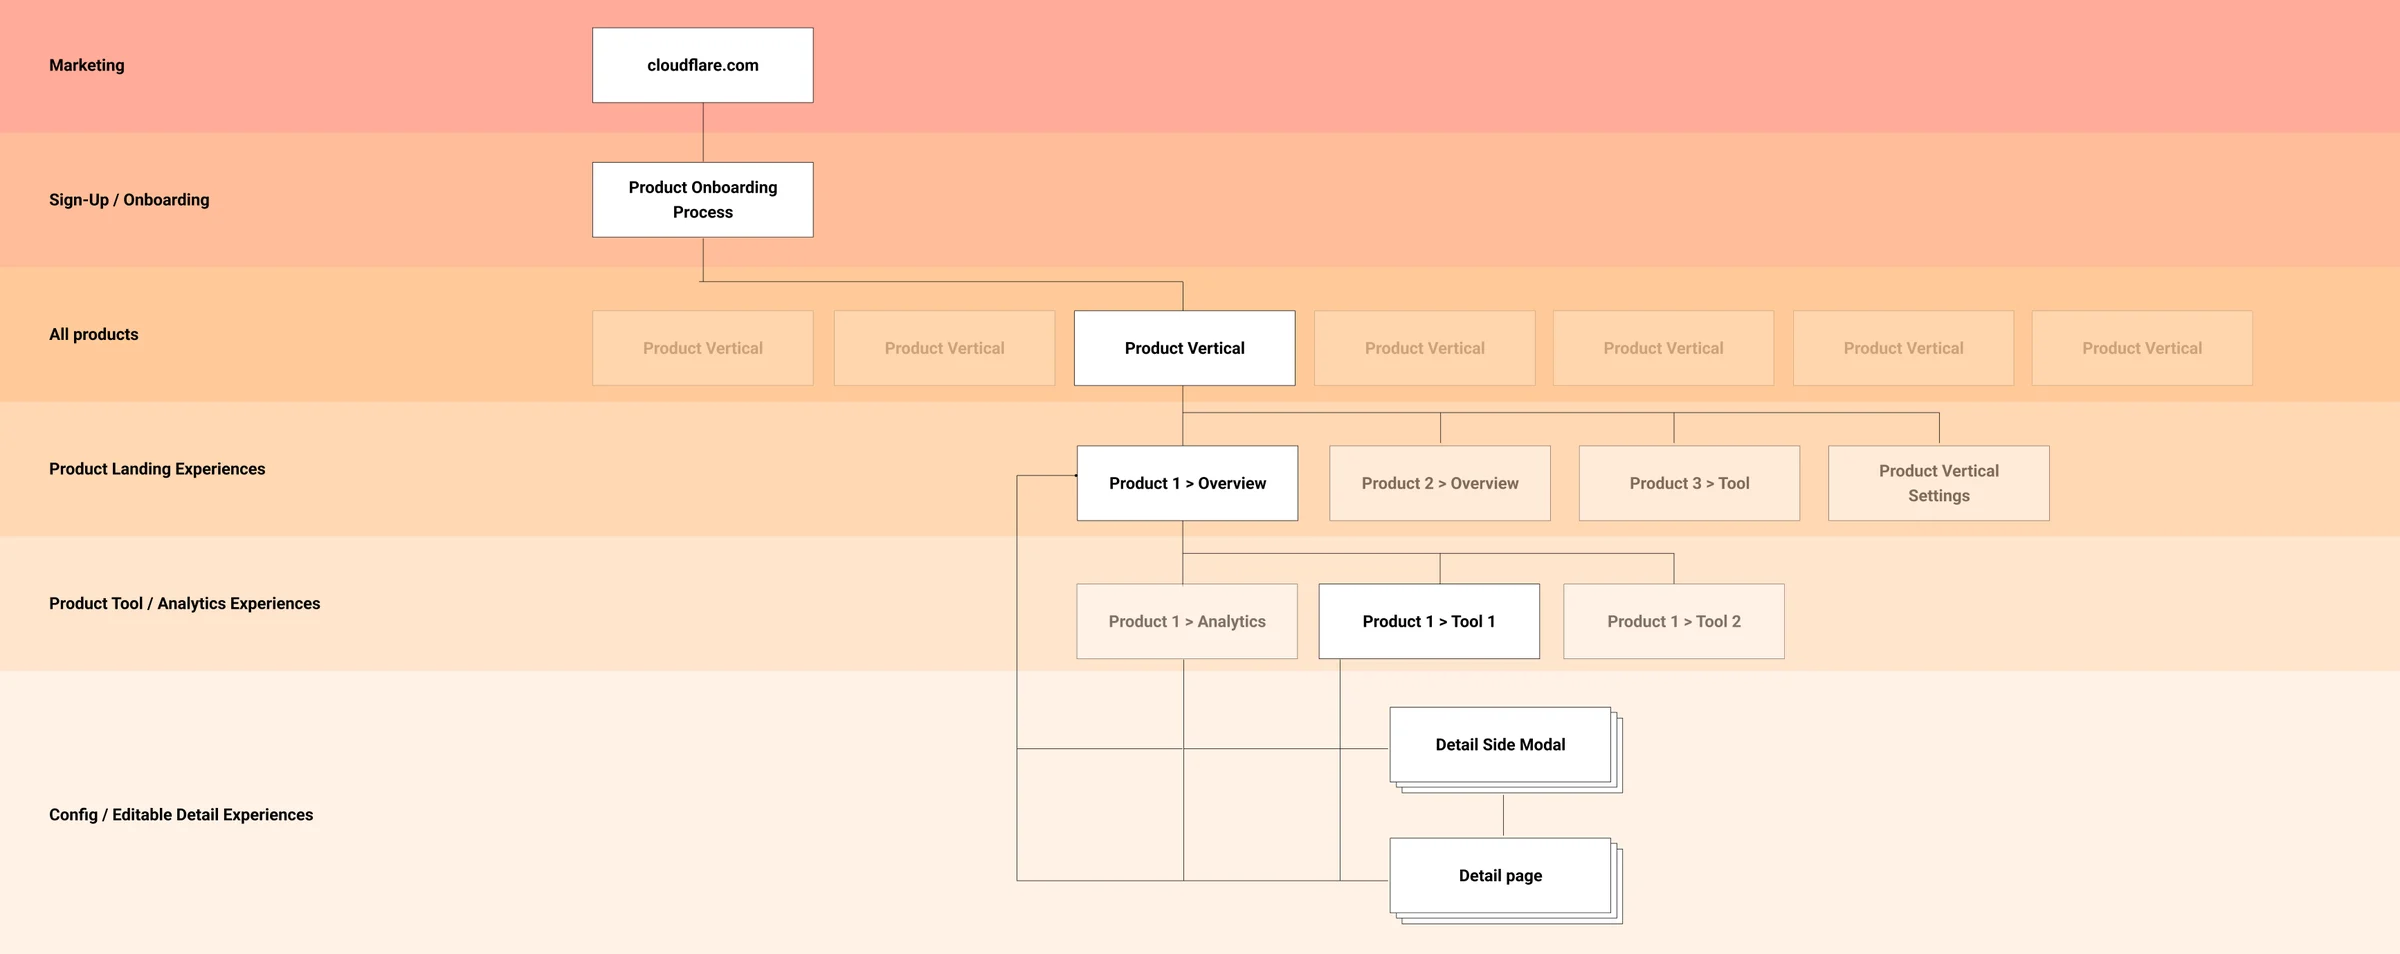Open the Detail Side Modal card stack
The image size is (2400, 954).
click(1505, 750)
